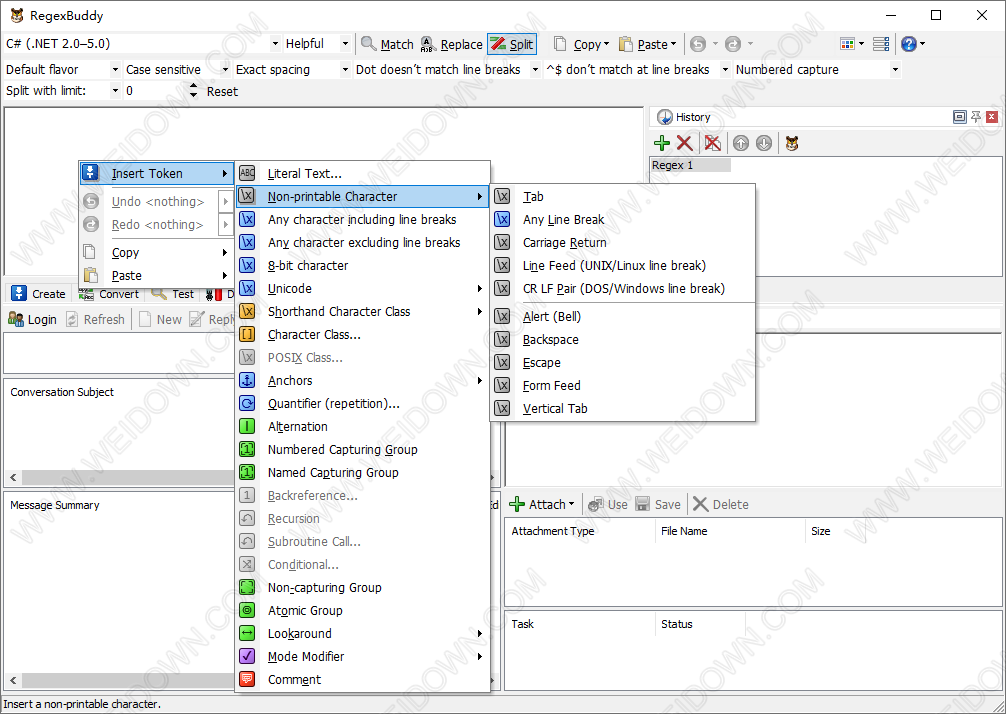This screenshot has height=714, width=1006.
Task: Click the delete all regexes icon in History
Action: [712, 143]
